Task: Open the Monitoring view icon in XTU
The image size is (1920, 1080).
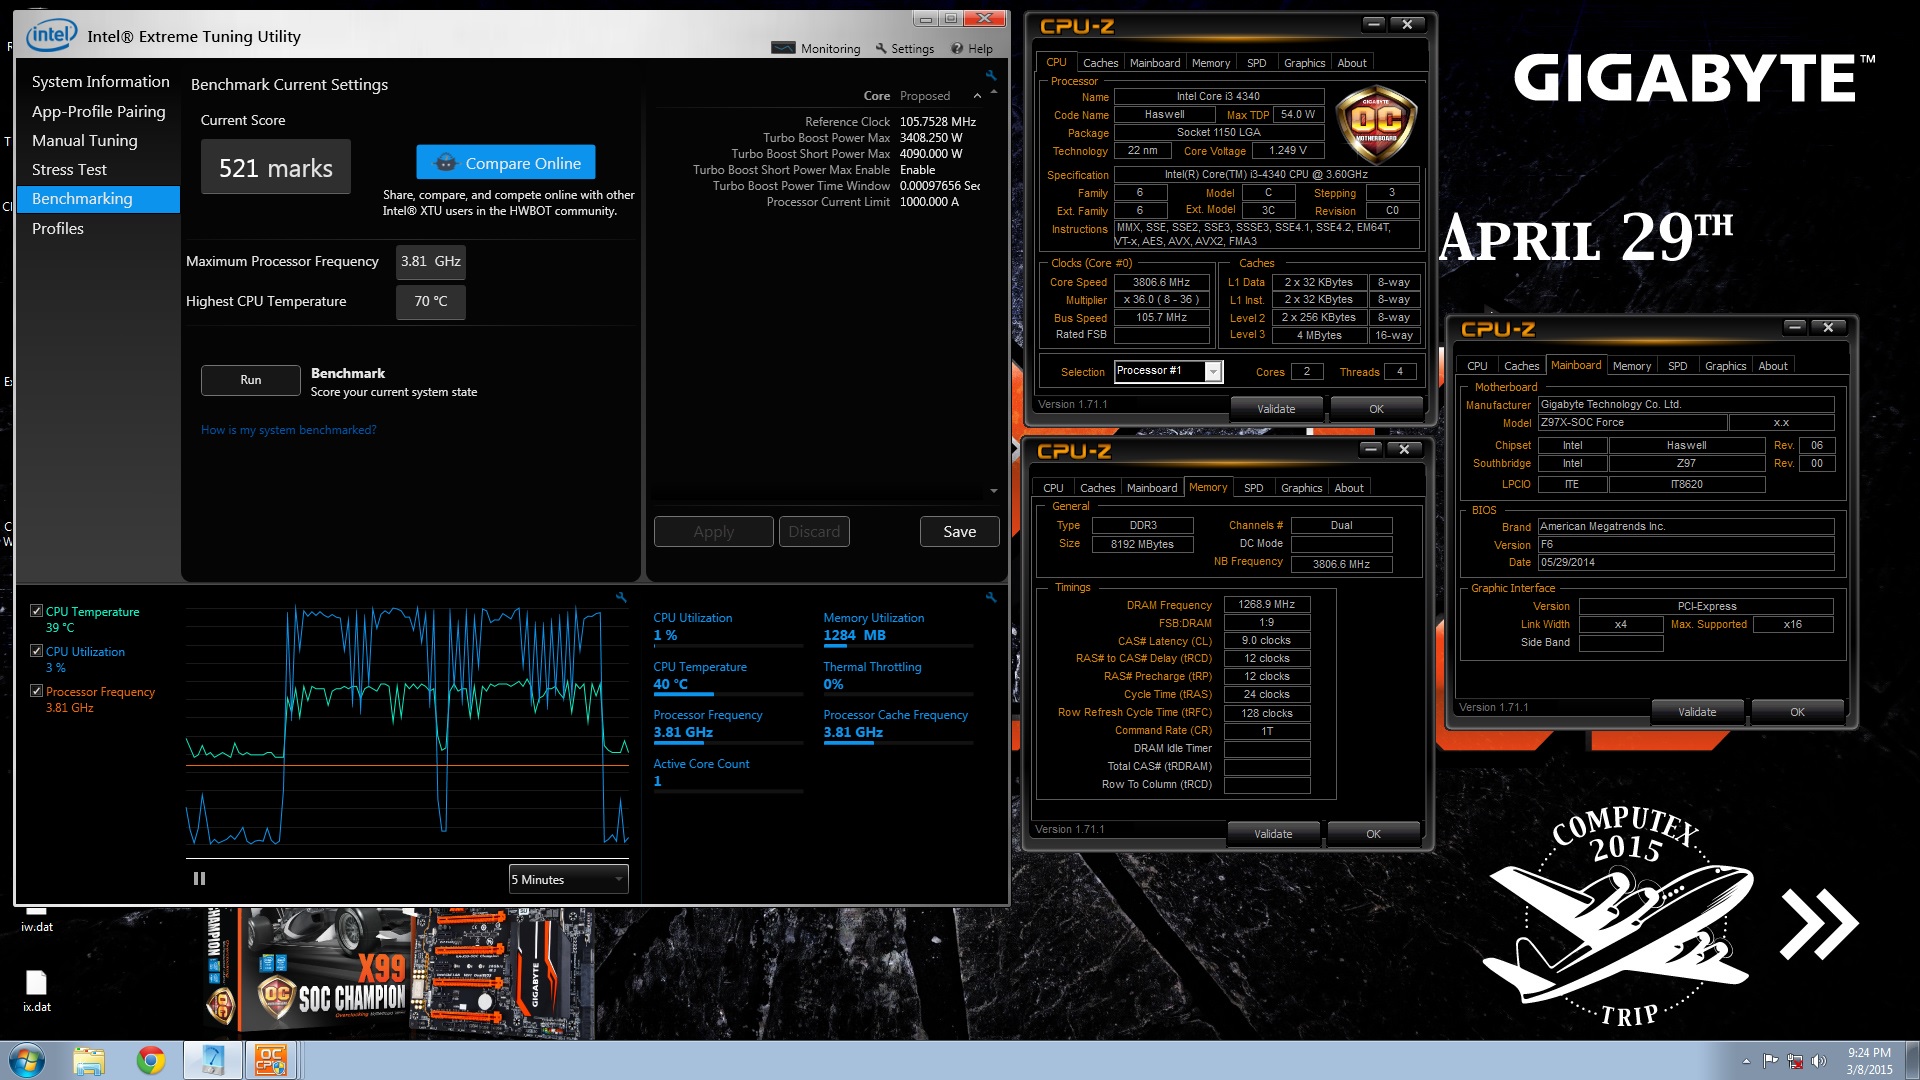Action: (x=783, y=48)
